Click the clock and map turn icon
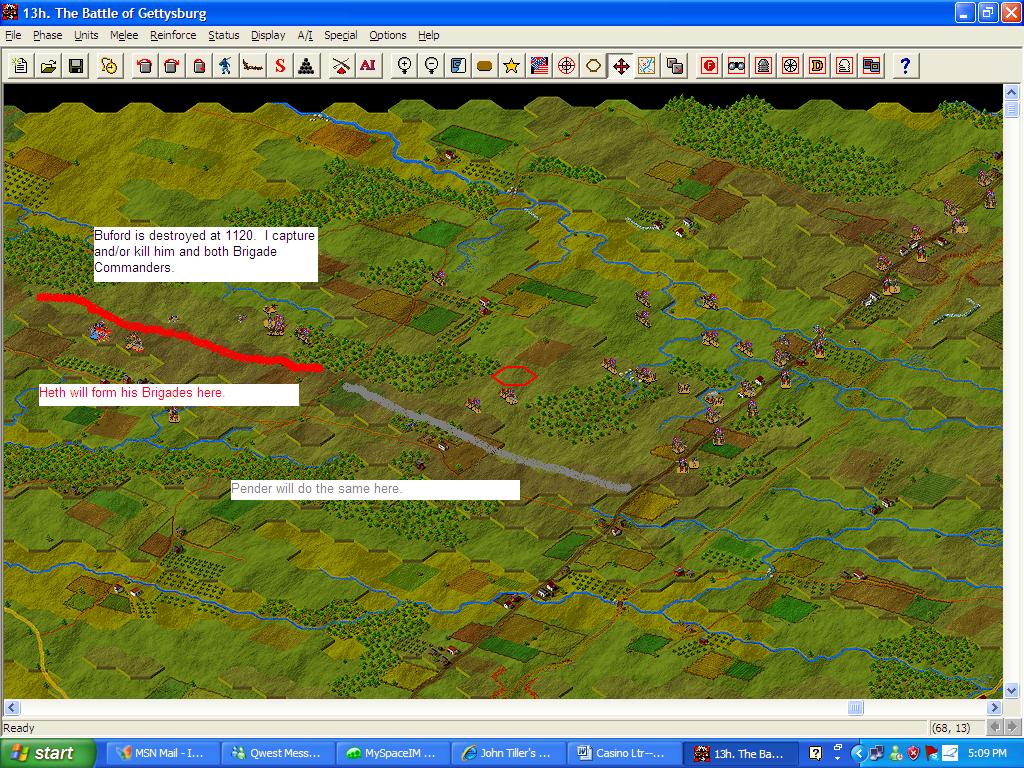Viewport: 1024px width, 768px height. pos(110,66)
